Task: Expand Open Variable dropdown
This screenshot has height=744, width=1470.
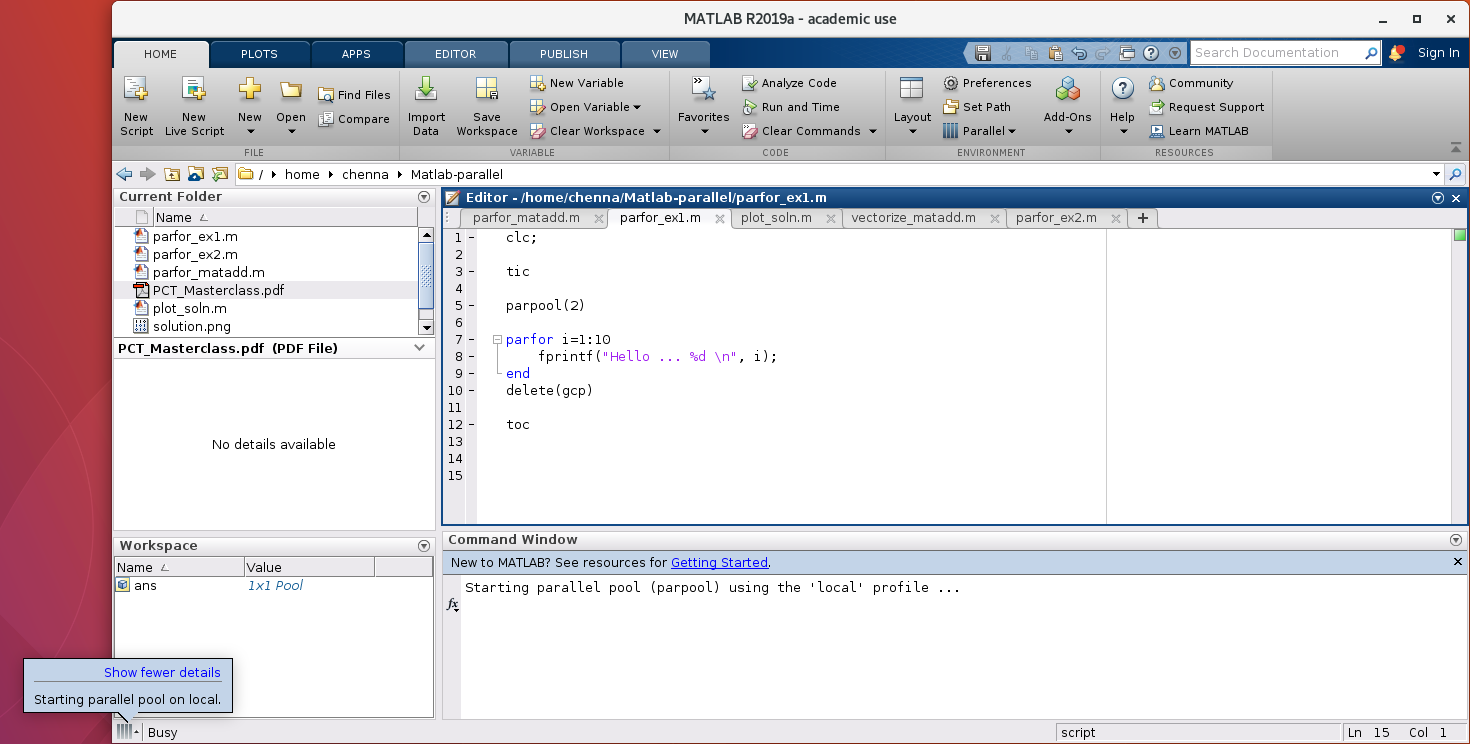Action: (637, 107)
